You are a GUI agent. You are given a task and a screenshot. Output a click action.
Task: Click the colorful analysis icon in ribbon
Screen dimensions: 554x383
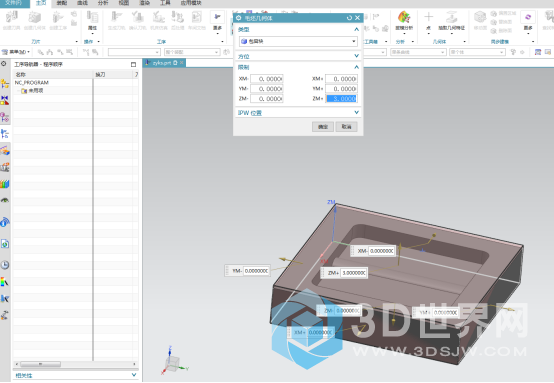pyautogui.click(x=404, y=17)
